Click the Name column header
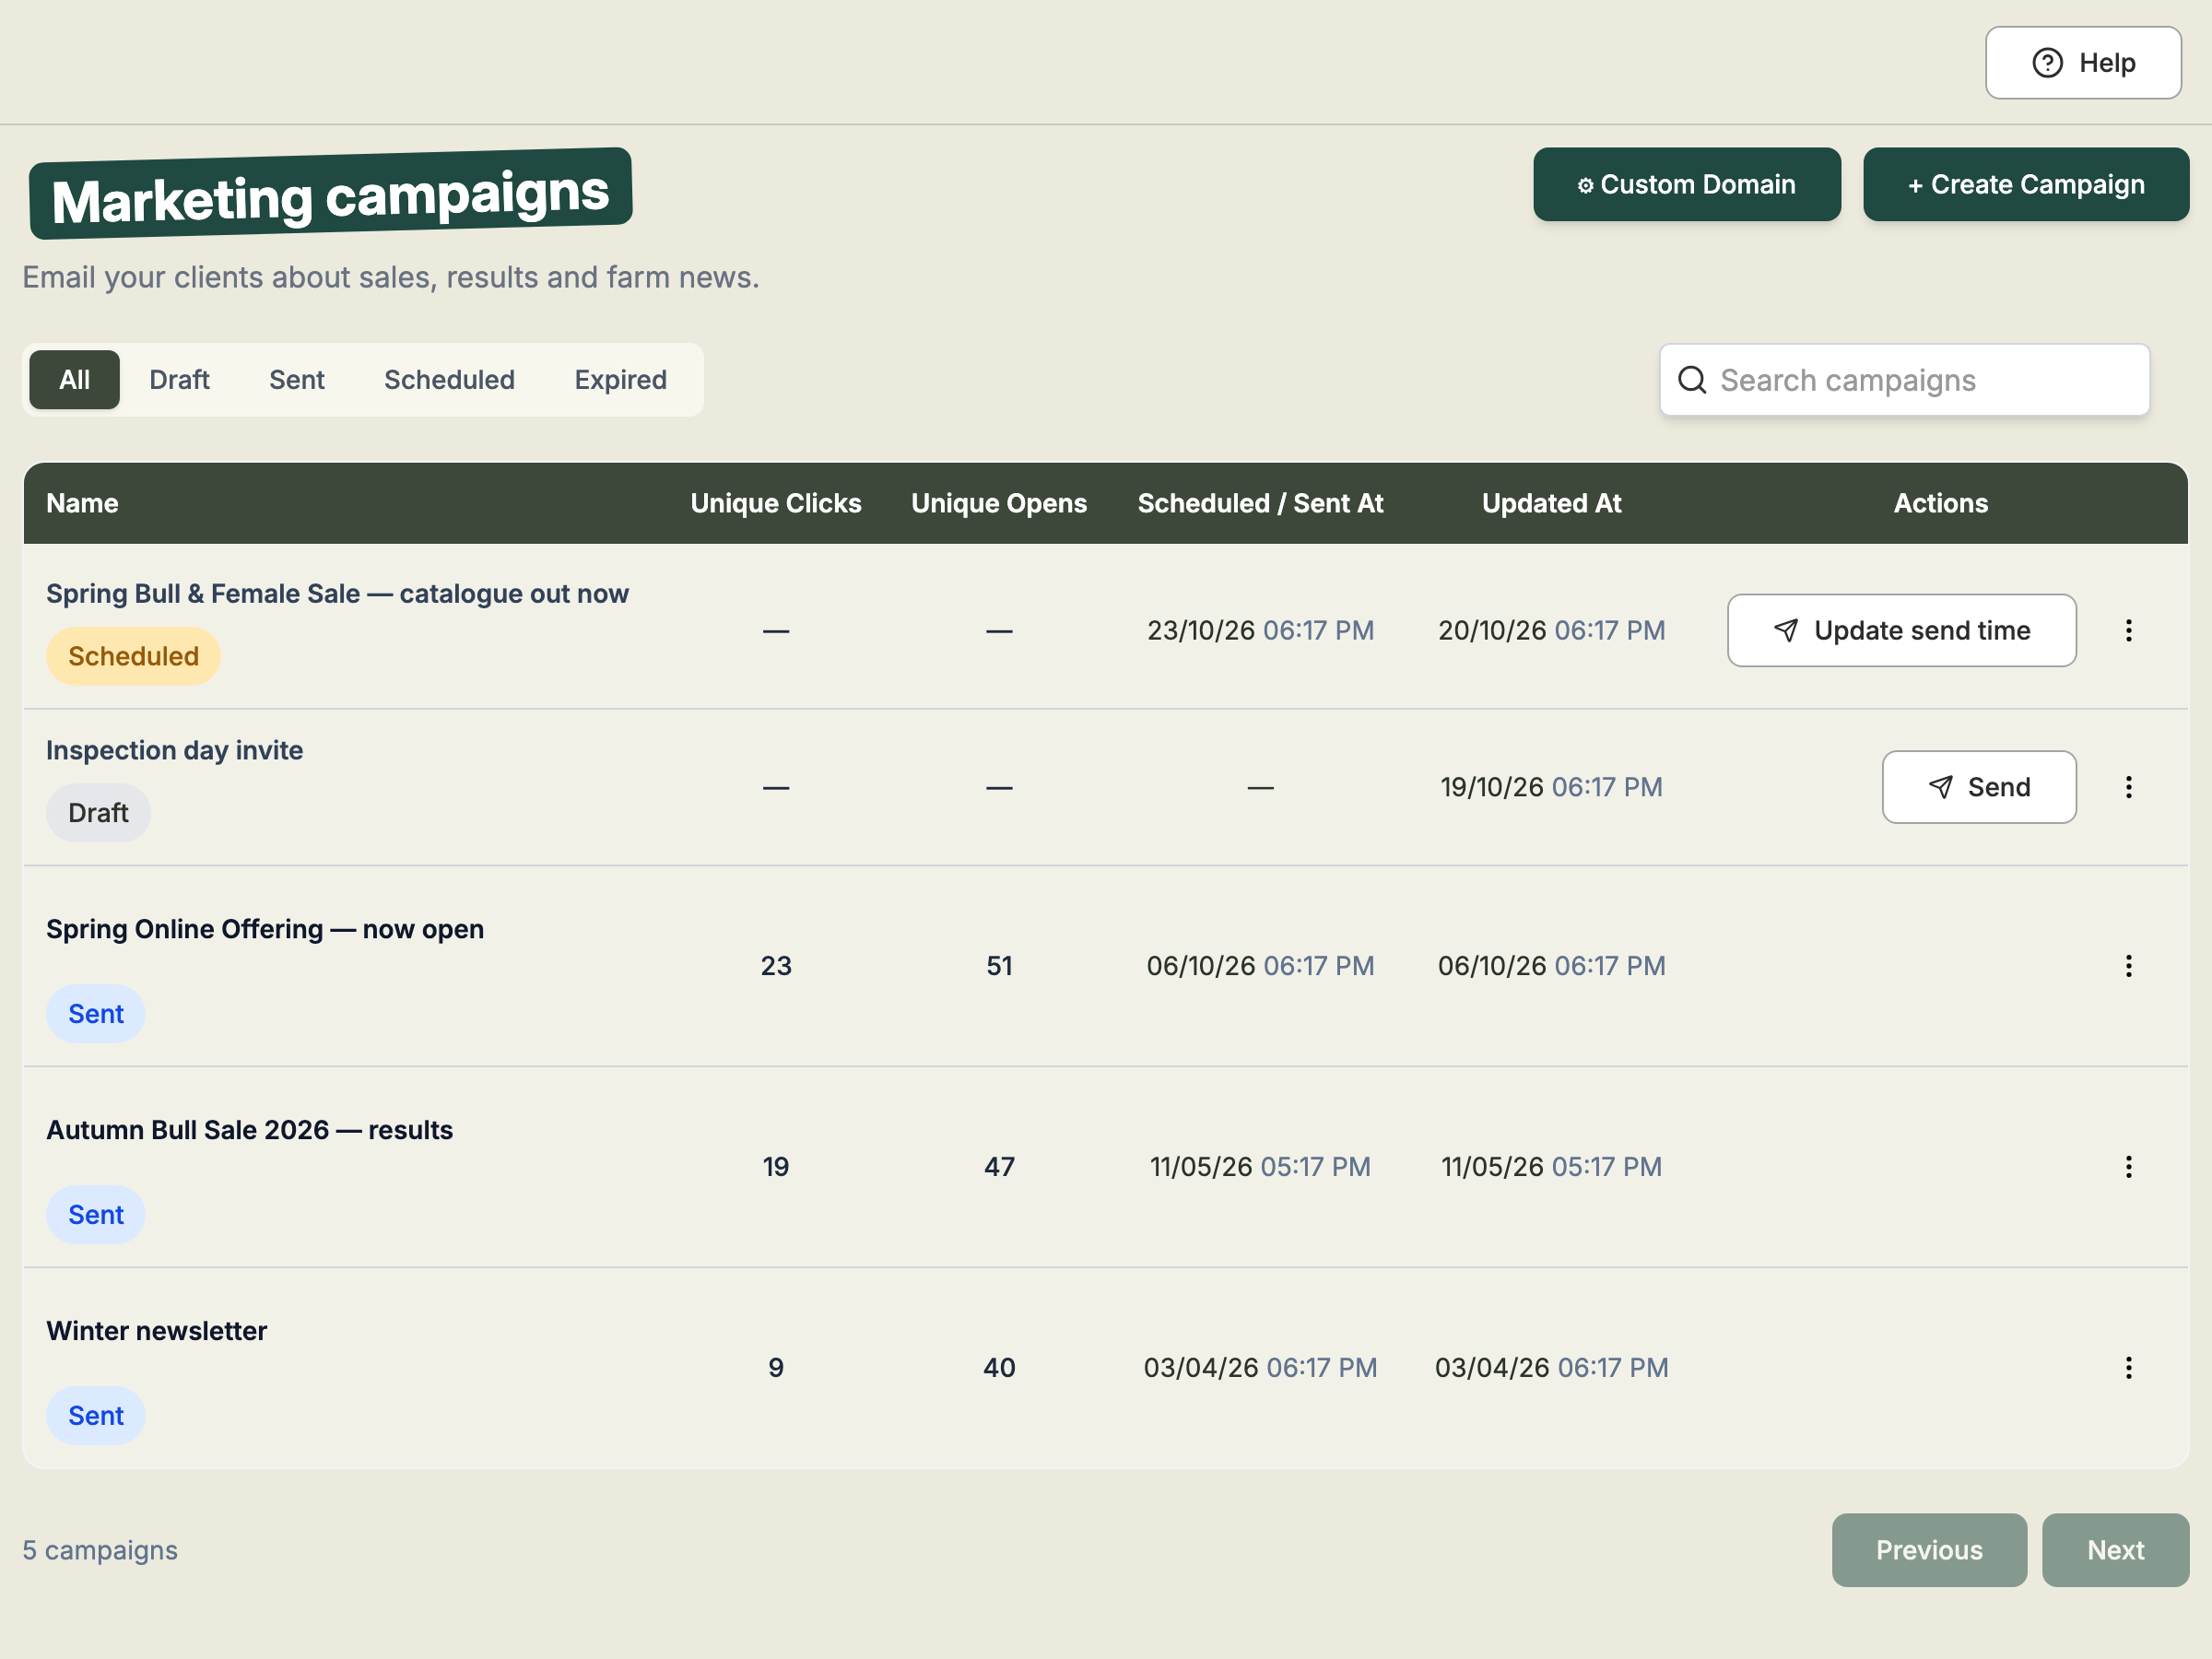 (x=82, y=504)
